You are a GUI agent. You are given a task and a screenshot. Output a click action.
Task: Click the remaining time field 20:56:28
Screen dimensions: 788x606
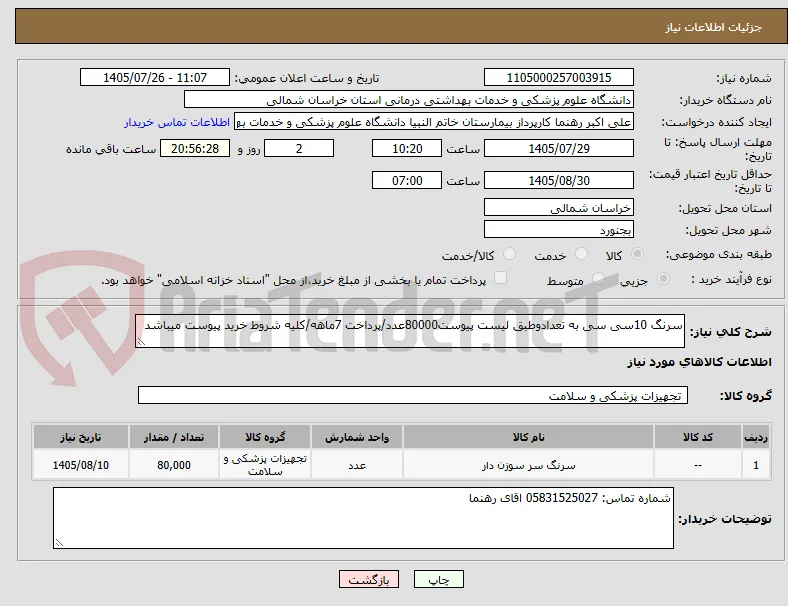pos(195,148)
